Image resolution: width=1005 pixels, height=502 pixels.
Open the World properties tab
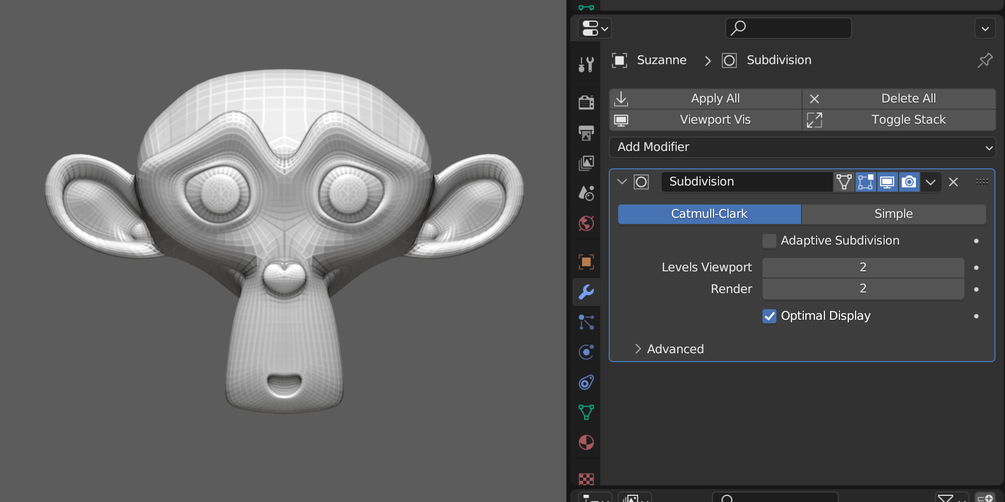tap(586, 223)
